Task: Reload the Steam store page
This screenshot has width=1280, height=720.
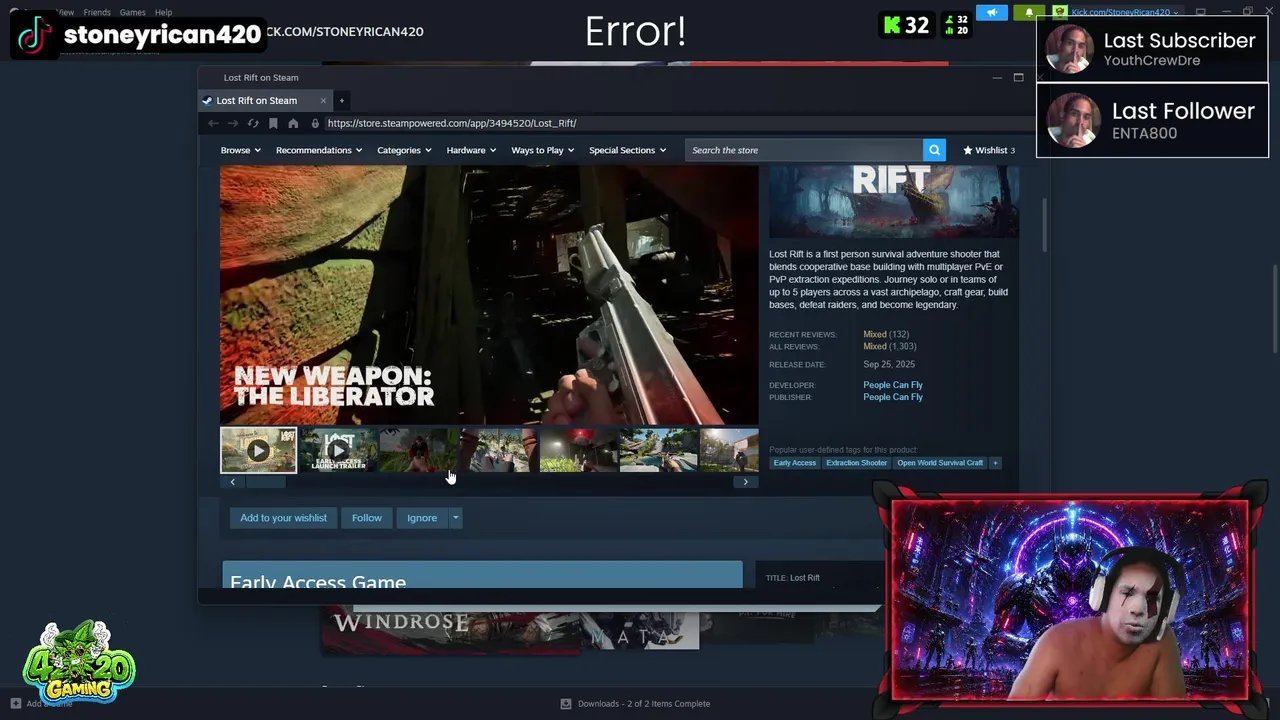Action: [x=253, y=123]
